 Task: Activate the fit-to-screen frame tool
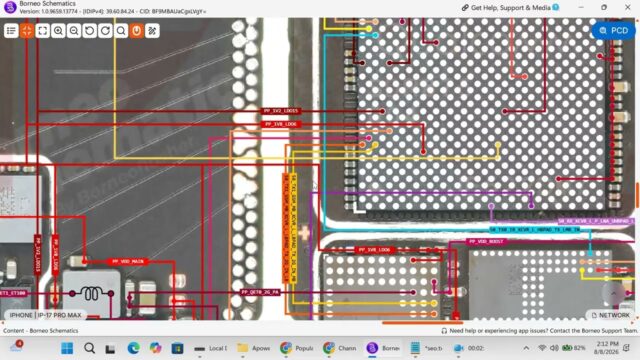coord(42,31)
